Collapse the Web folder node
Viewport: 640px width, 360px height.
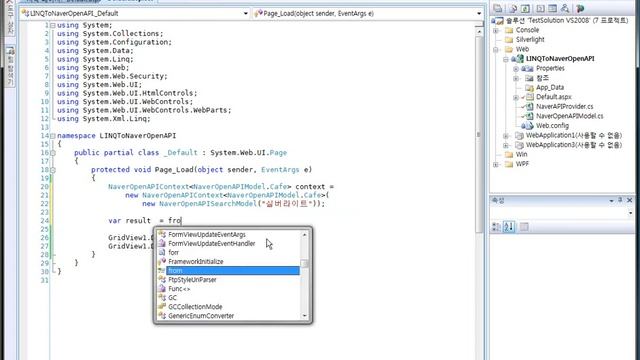(496, 50)
